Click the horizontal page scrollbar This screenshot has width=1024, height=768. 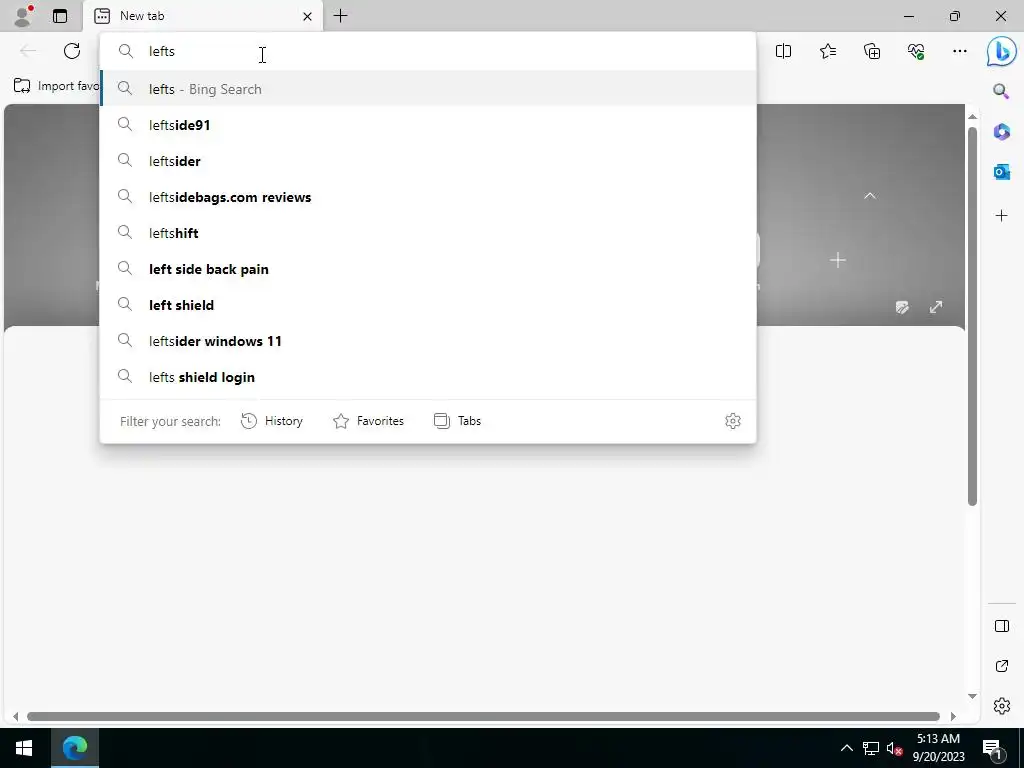(483, 716)
